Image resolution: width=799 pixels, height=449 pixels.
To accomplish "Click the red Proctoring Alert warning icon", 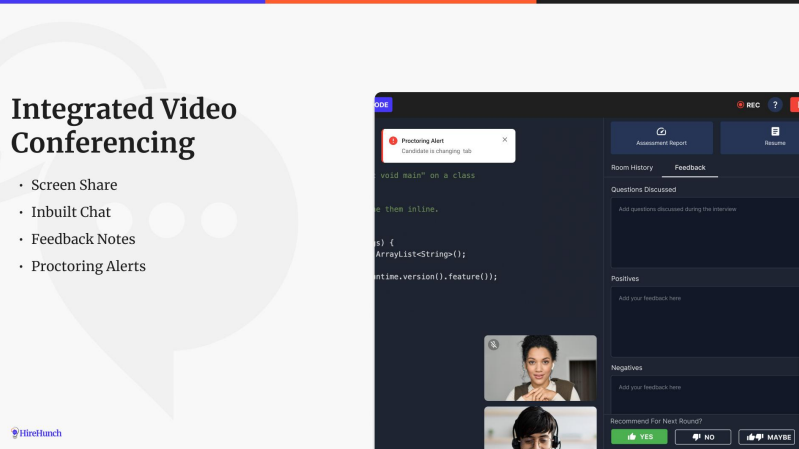I will pos(393,141).
